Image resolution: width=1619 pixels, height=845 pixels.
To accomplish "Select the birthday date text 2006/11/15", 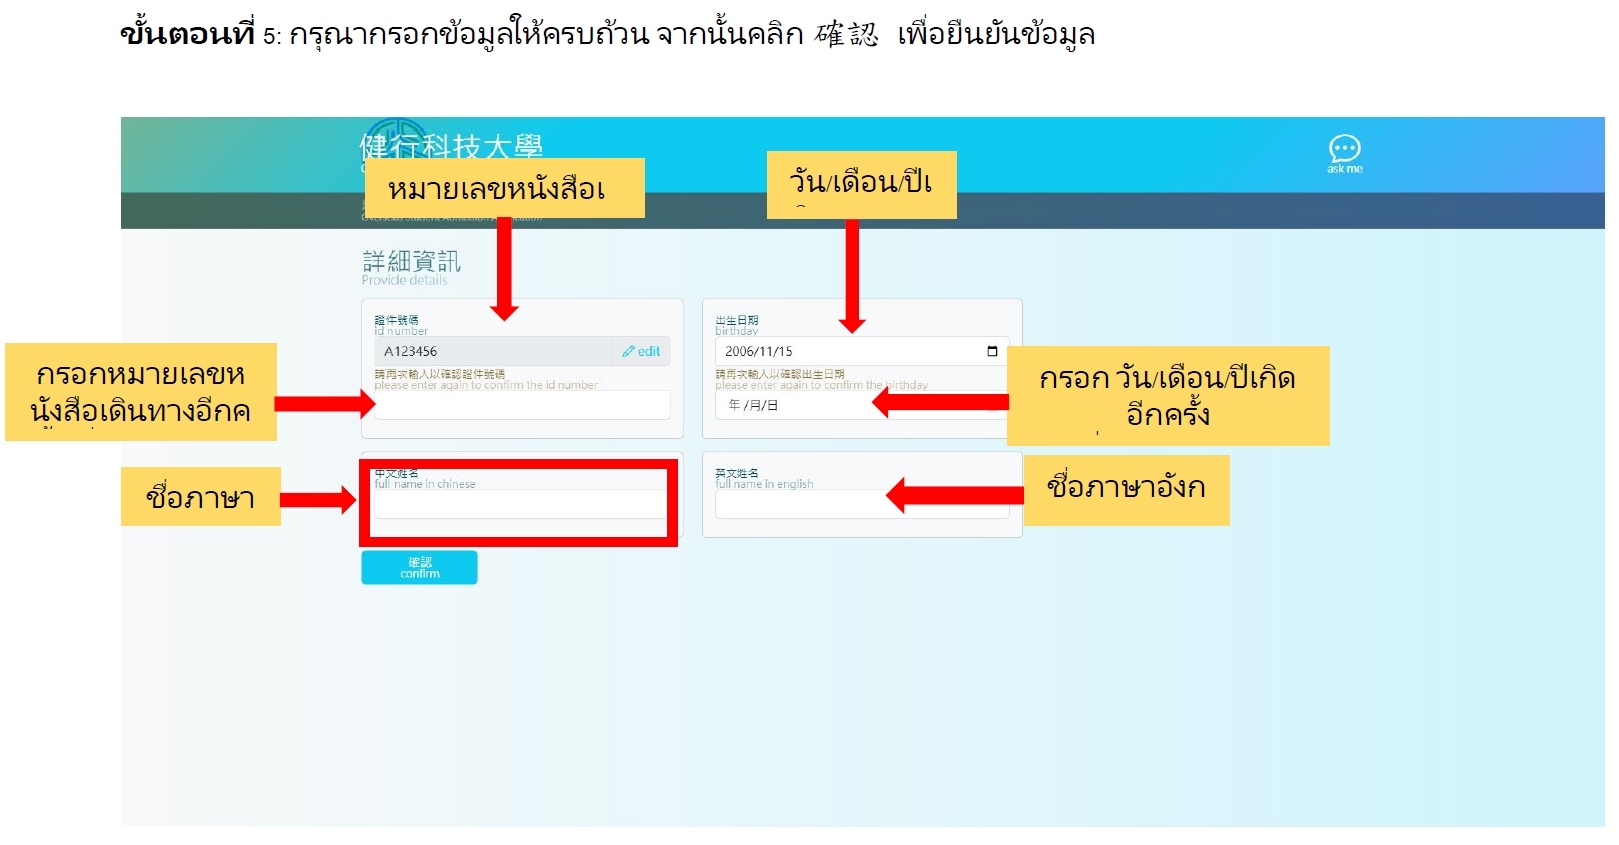I will pyautogui.click(x=758, y=352).
